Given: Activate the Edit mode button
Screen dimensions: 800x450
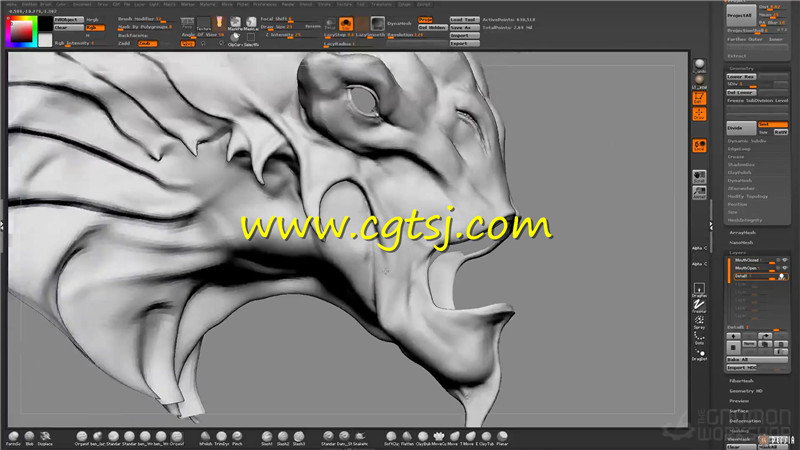Looking at the screenshot, I should 699,98.
